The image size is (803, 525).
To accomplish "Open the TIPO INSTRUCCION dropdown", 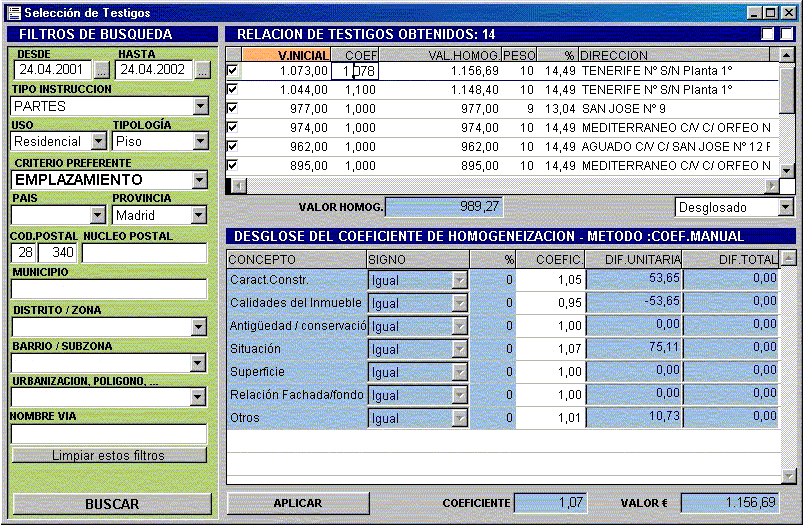I will (201, 106).
